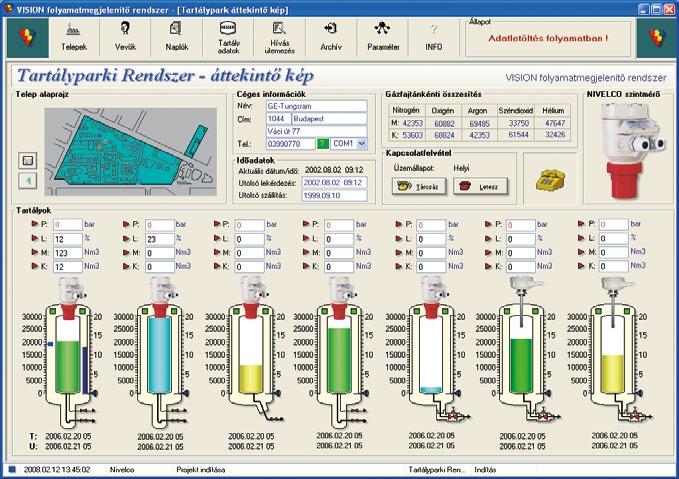679x479 pixels.
Task: Click the blue square status bar icon
Action: 12,469
